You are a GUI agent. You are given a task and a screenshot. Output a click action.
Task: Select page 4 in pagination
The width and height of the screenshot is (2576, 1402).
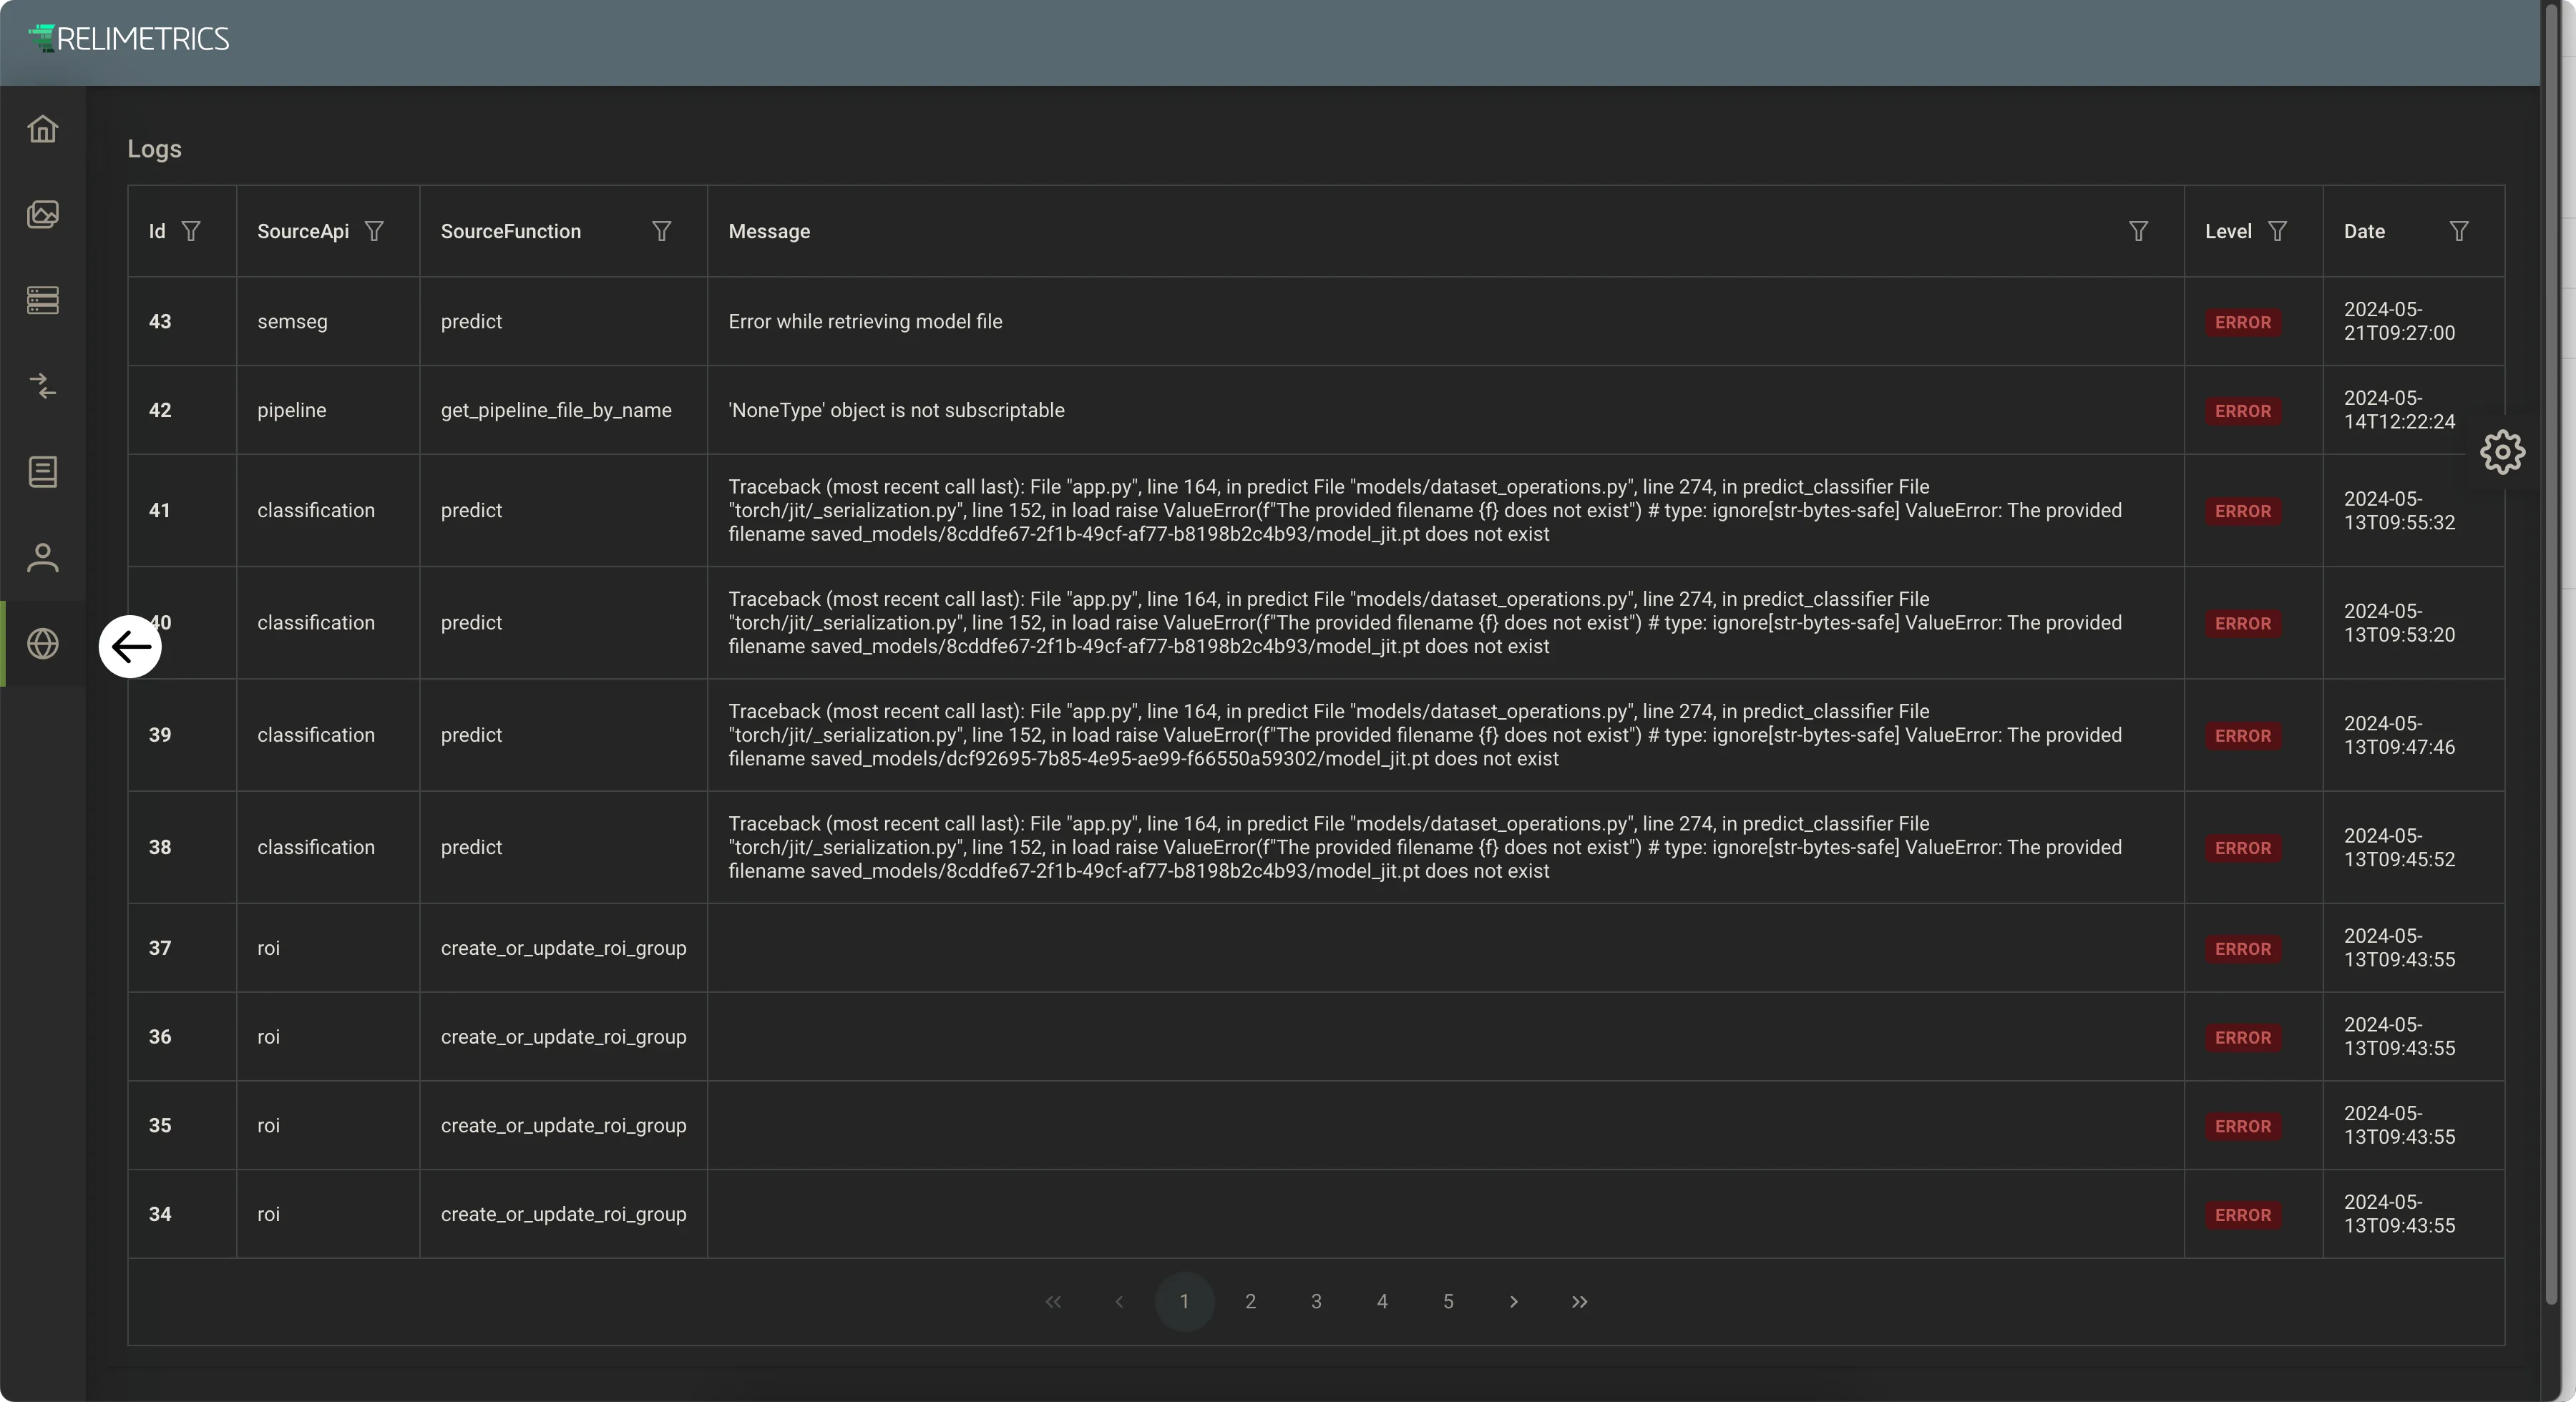point(1382,1301)
